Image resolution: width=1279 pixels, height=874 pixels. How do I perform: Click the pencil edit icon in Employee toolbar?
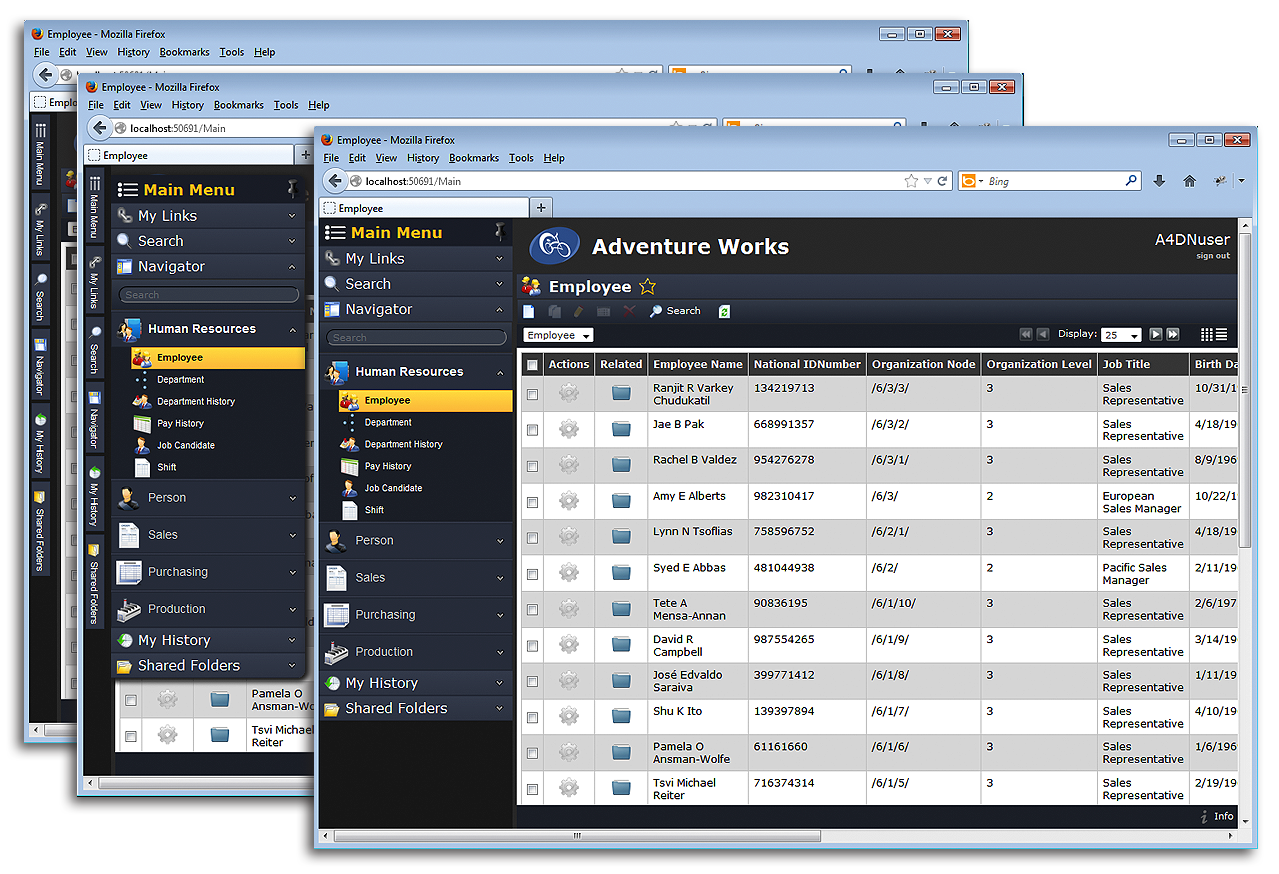[578, 311]
